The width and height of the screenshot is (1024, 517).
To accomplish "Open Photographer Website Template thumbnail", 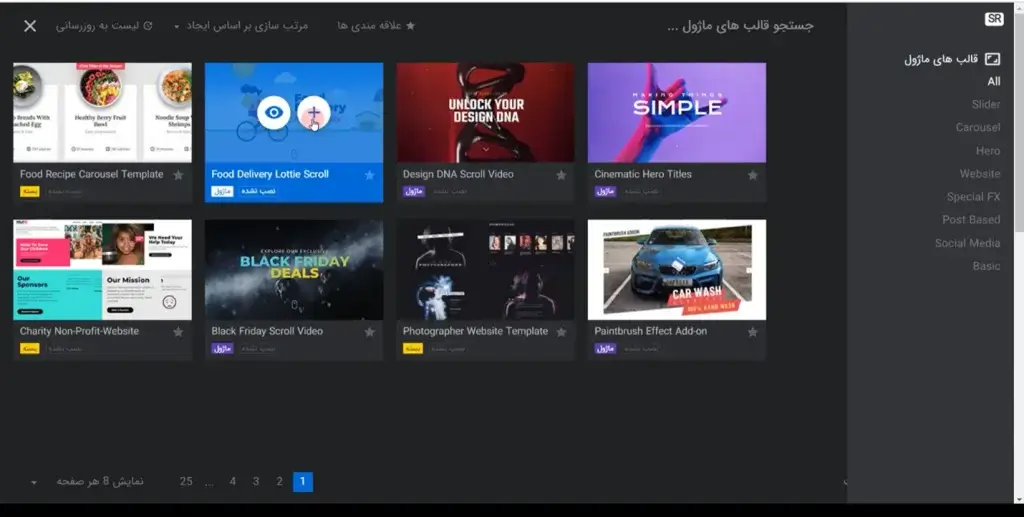I will point(485,270).
